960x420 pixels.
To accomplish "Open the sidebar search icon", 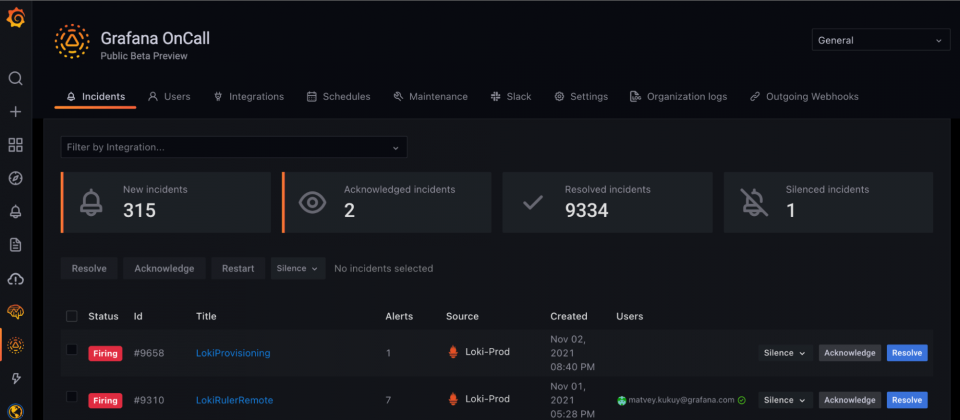I will [x=15, y=78].
